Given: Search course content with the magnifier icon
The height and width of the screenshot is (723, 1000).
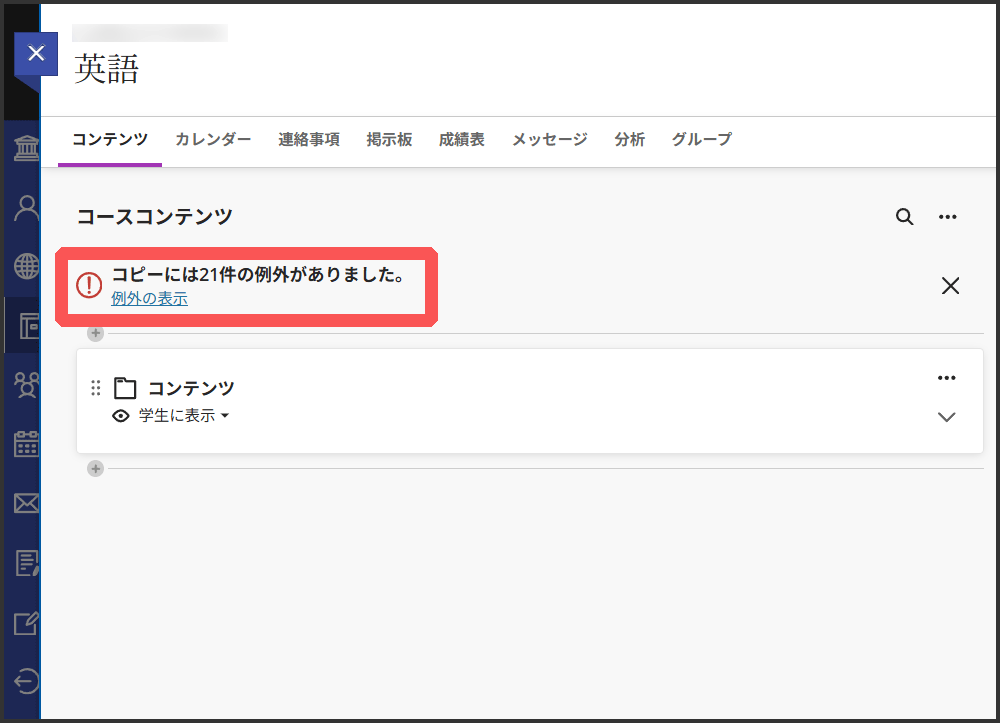Looking at the screenshot, I should pos(904,217).
